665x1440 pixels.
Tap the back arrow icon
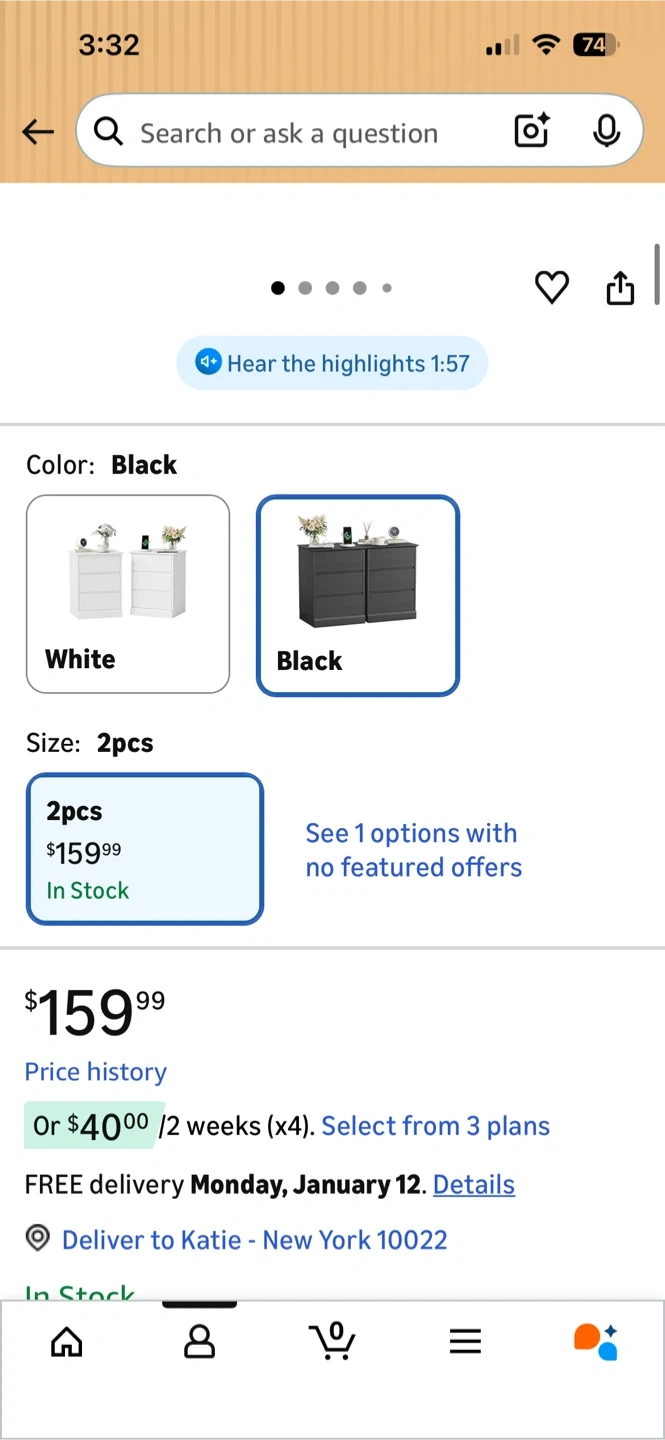(x=38, y=132)
